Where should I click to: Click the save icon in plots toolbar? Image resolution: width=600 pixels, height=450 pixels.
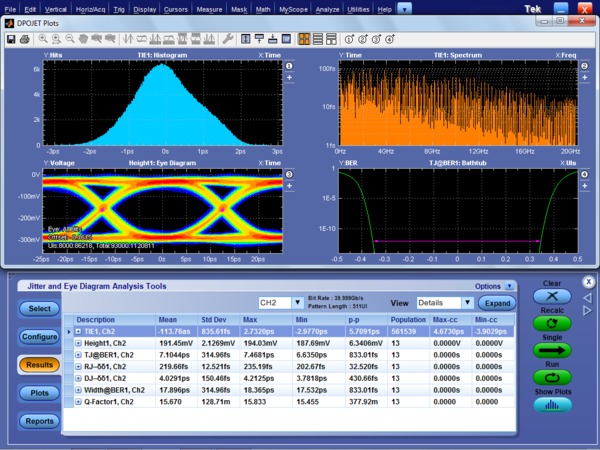pos(10,39)
